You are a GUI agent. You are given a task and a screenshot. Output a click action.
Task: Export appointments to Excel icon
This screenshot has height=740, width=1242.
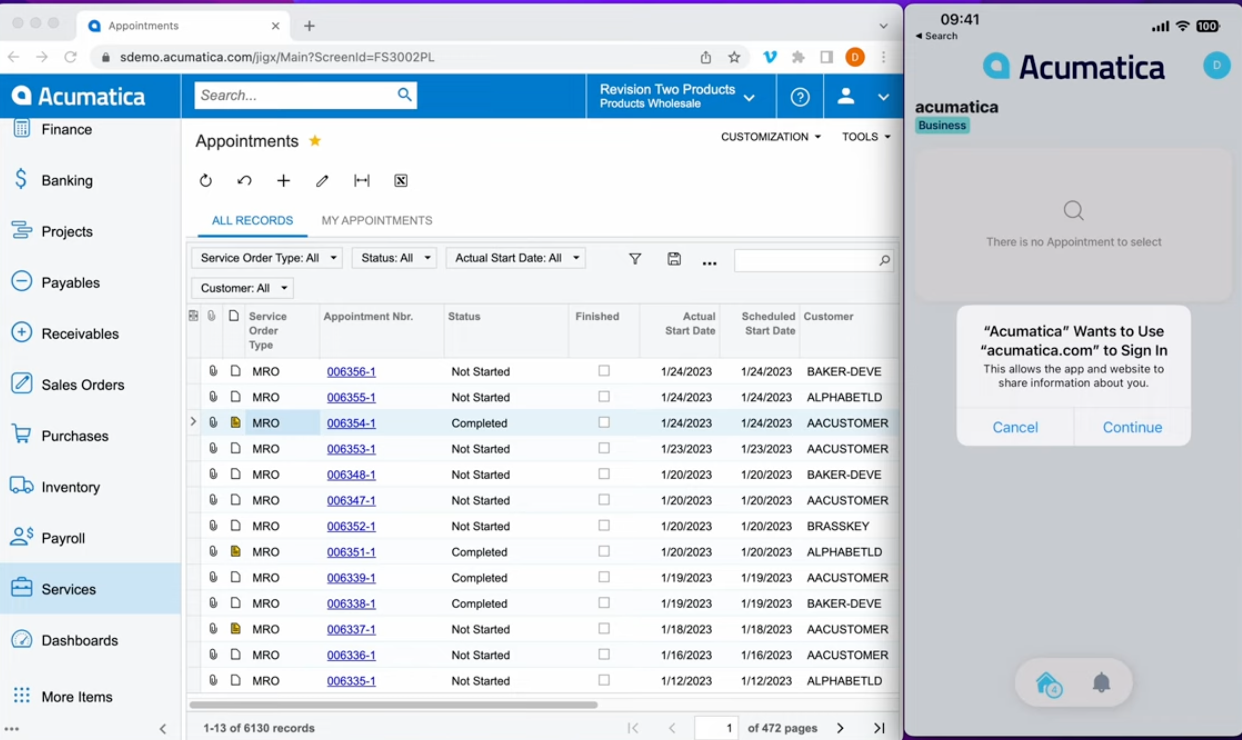[x=401, y=181]
